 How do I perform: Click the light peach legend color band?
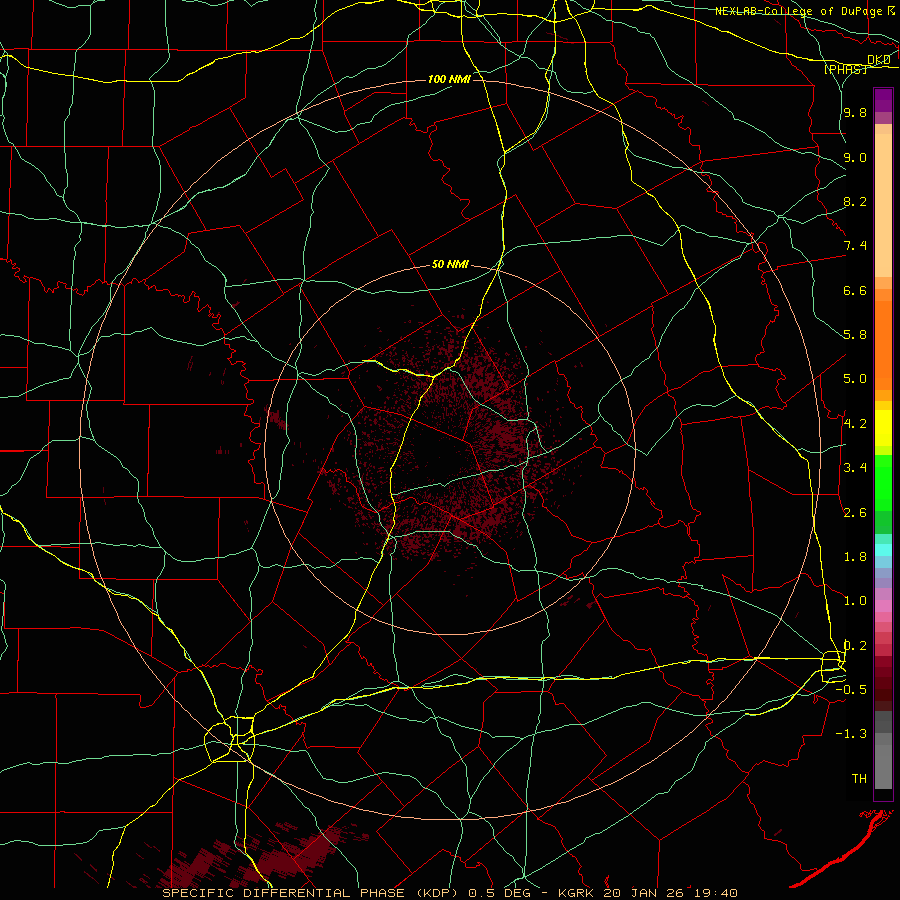(x=883, y=205)
